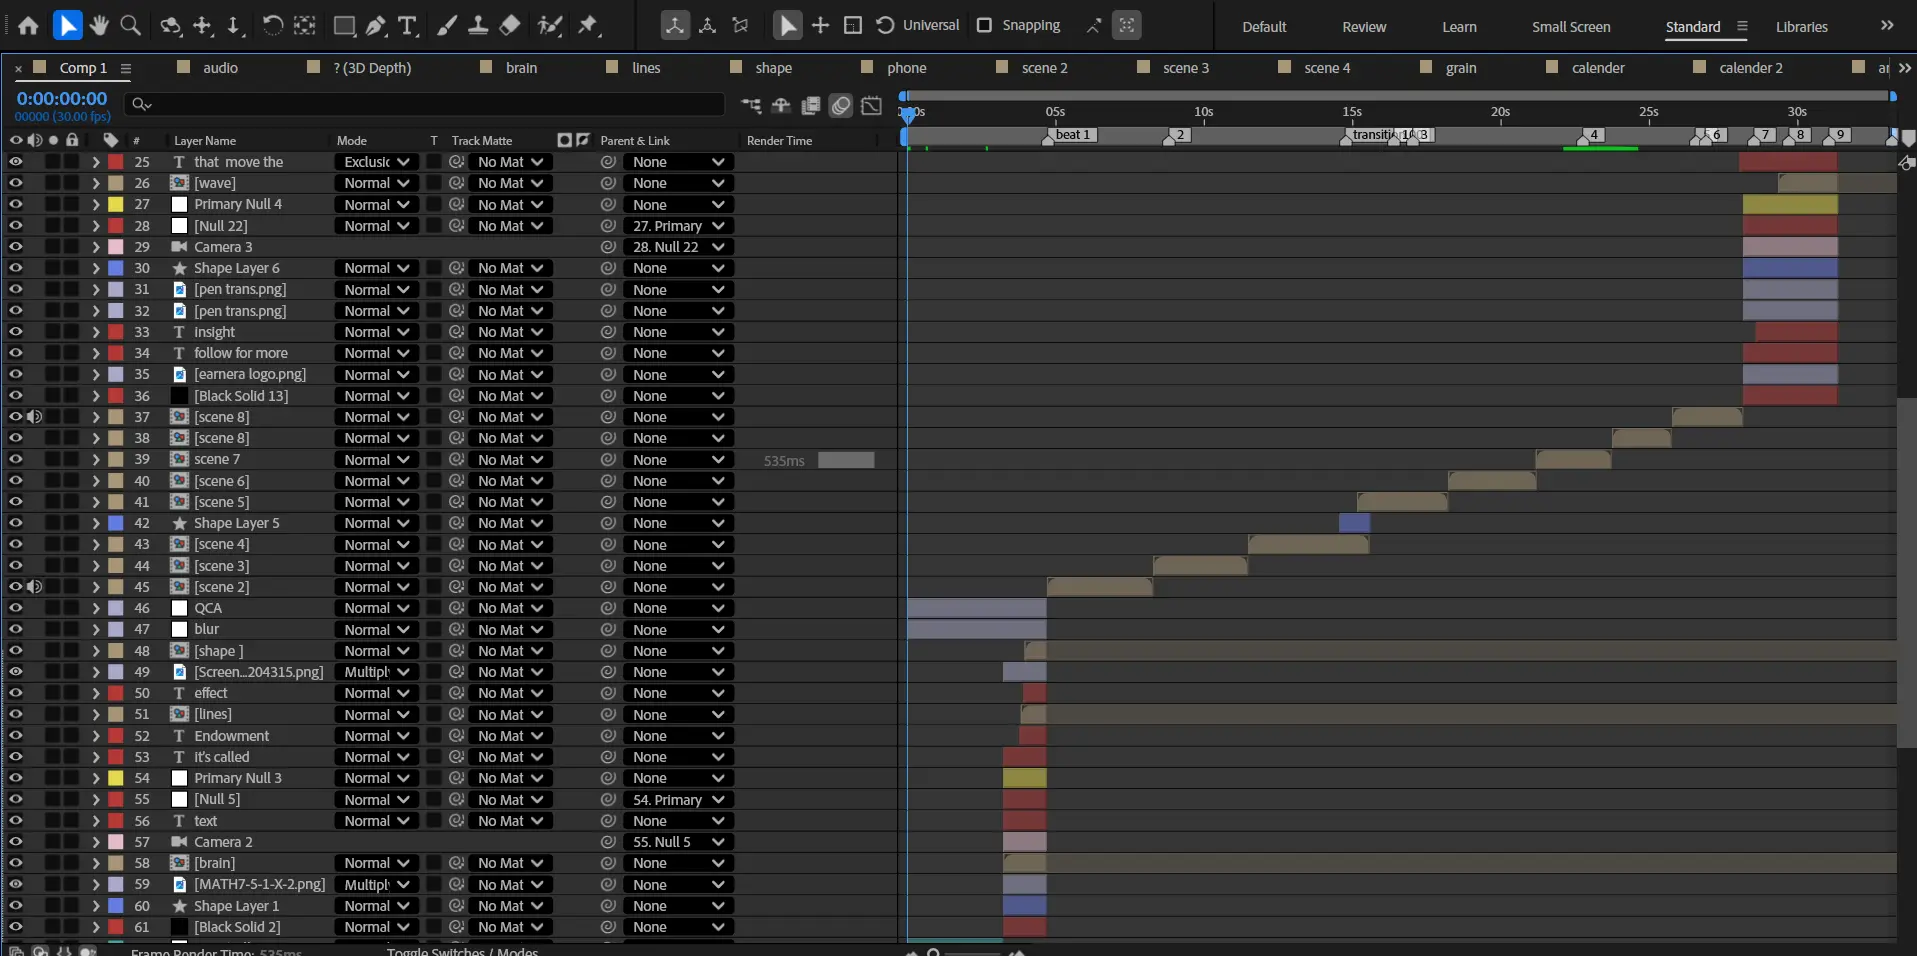The image size is (1917, 956).
Task: Enable Motion Blur for the composition
Action: (x=841, y=105)
